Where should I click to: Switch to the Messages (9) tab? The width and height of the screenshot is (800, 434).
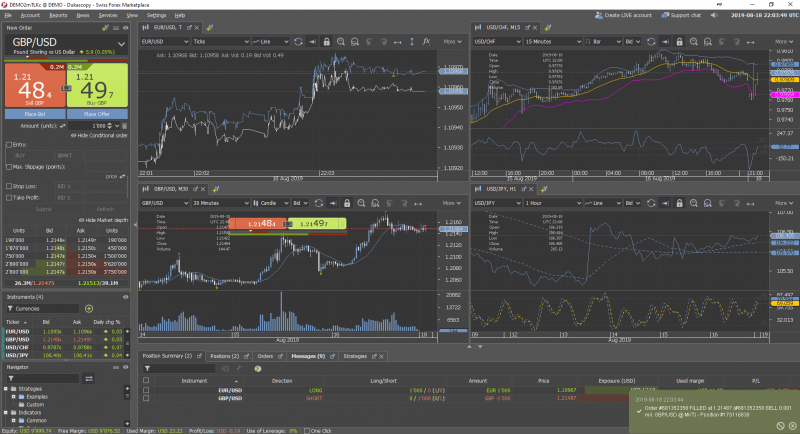[x=308, y=356]
